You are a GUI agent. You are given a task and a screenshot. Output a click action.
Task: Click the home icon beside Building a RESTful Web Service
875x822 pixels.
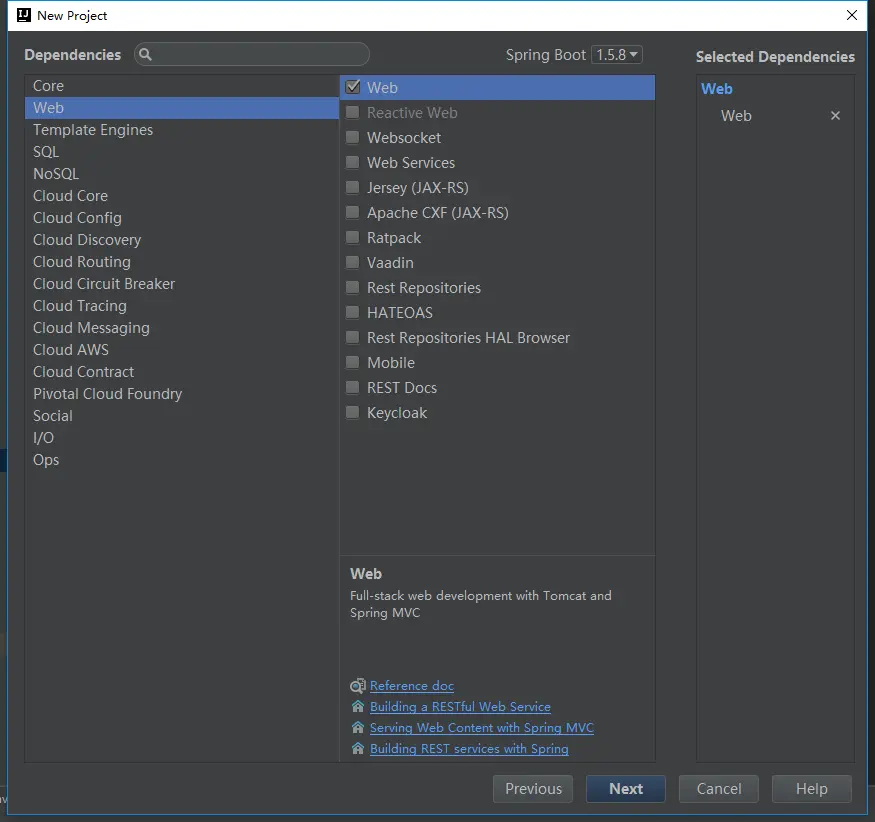358,706
